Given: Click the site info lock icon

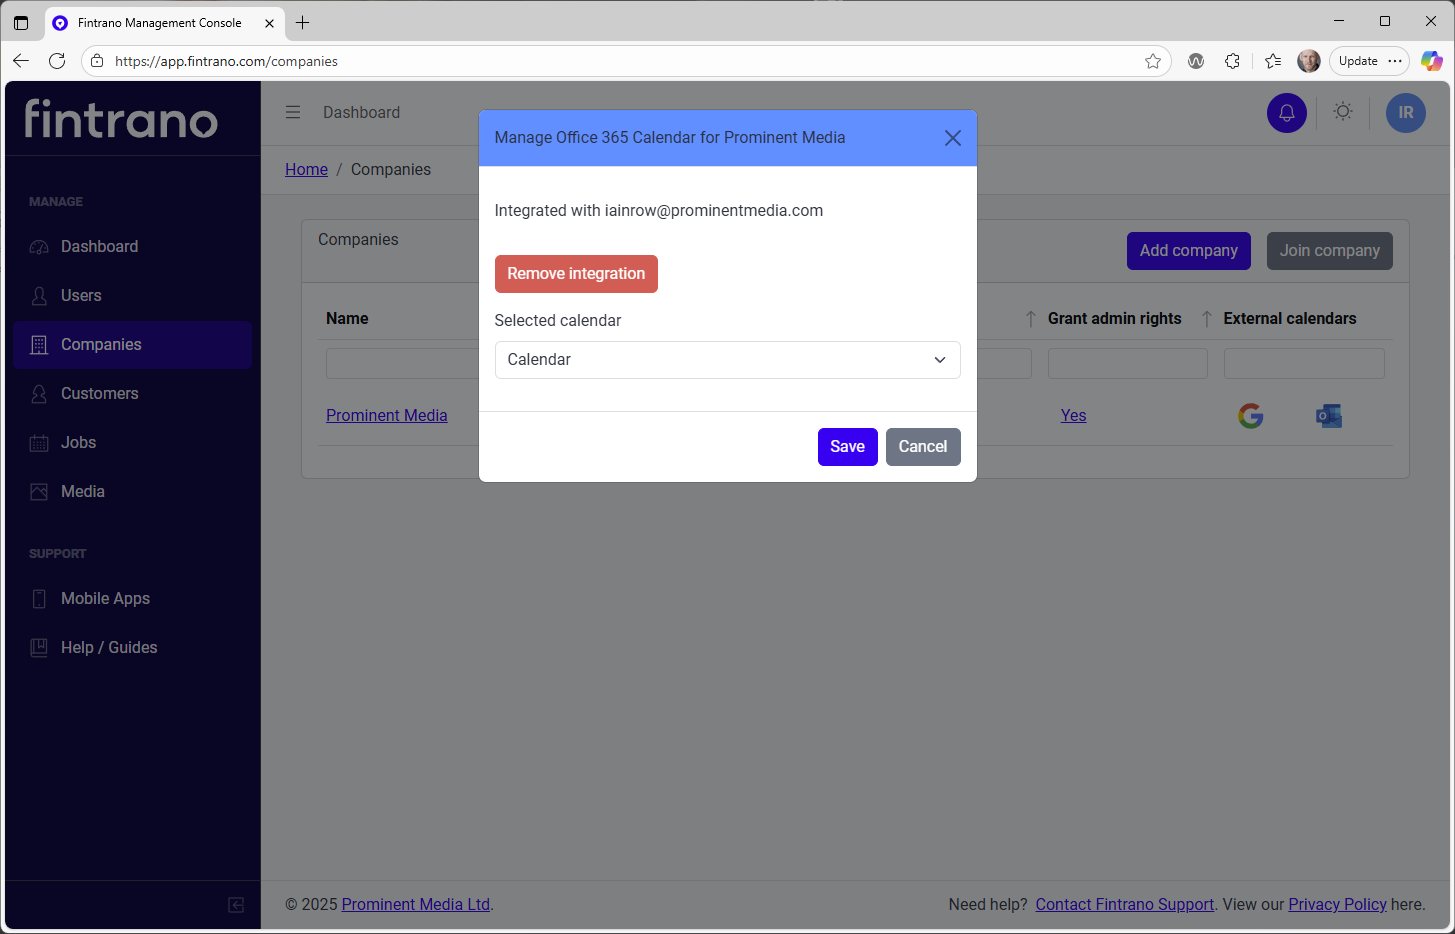Looking at the screenshot, I should (97, 62).
